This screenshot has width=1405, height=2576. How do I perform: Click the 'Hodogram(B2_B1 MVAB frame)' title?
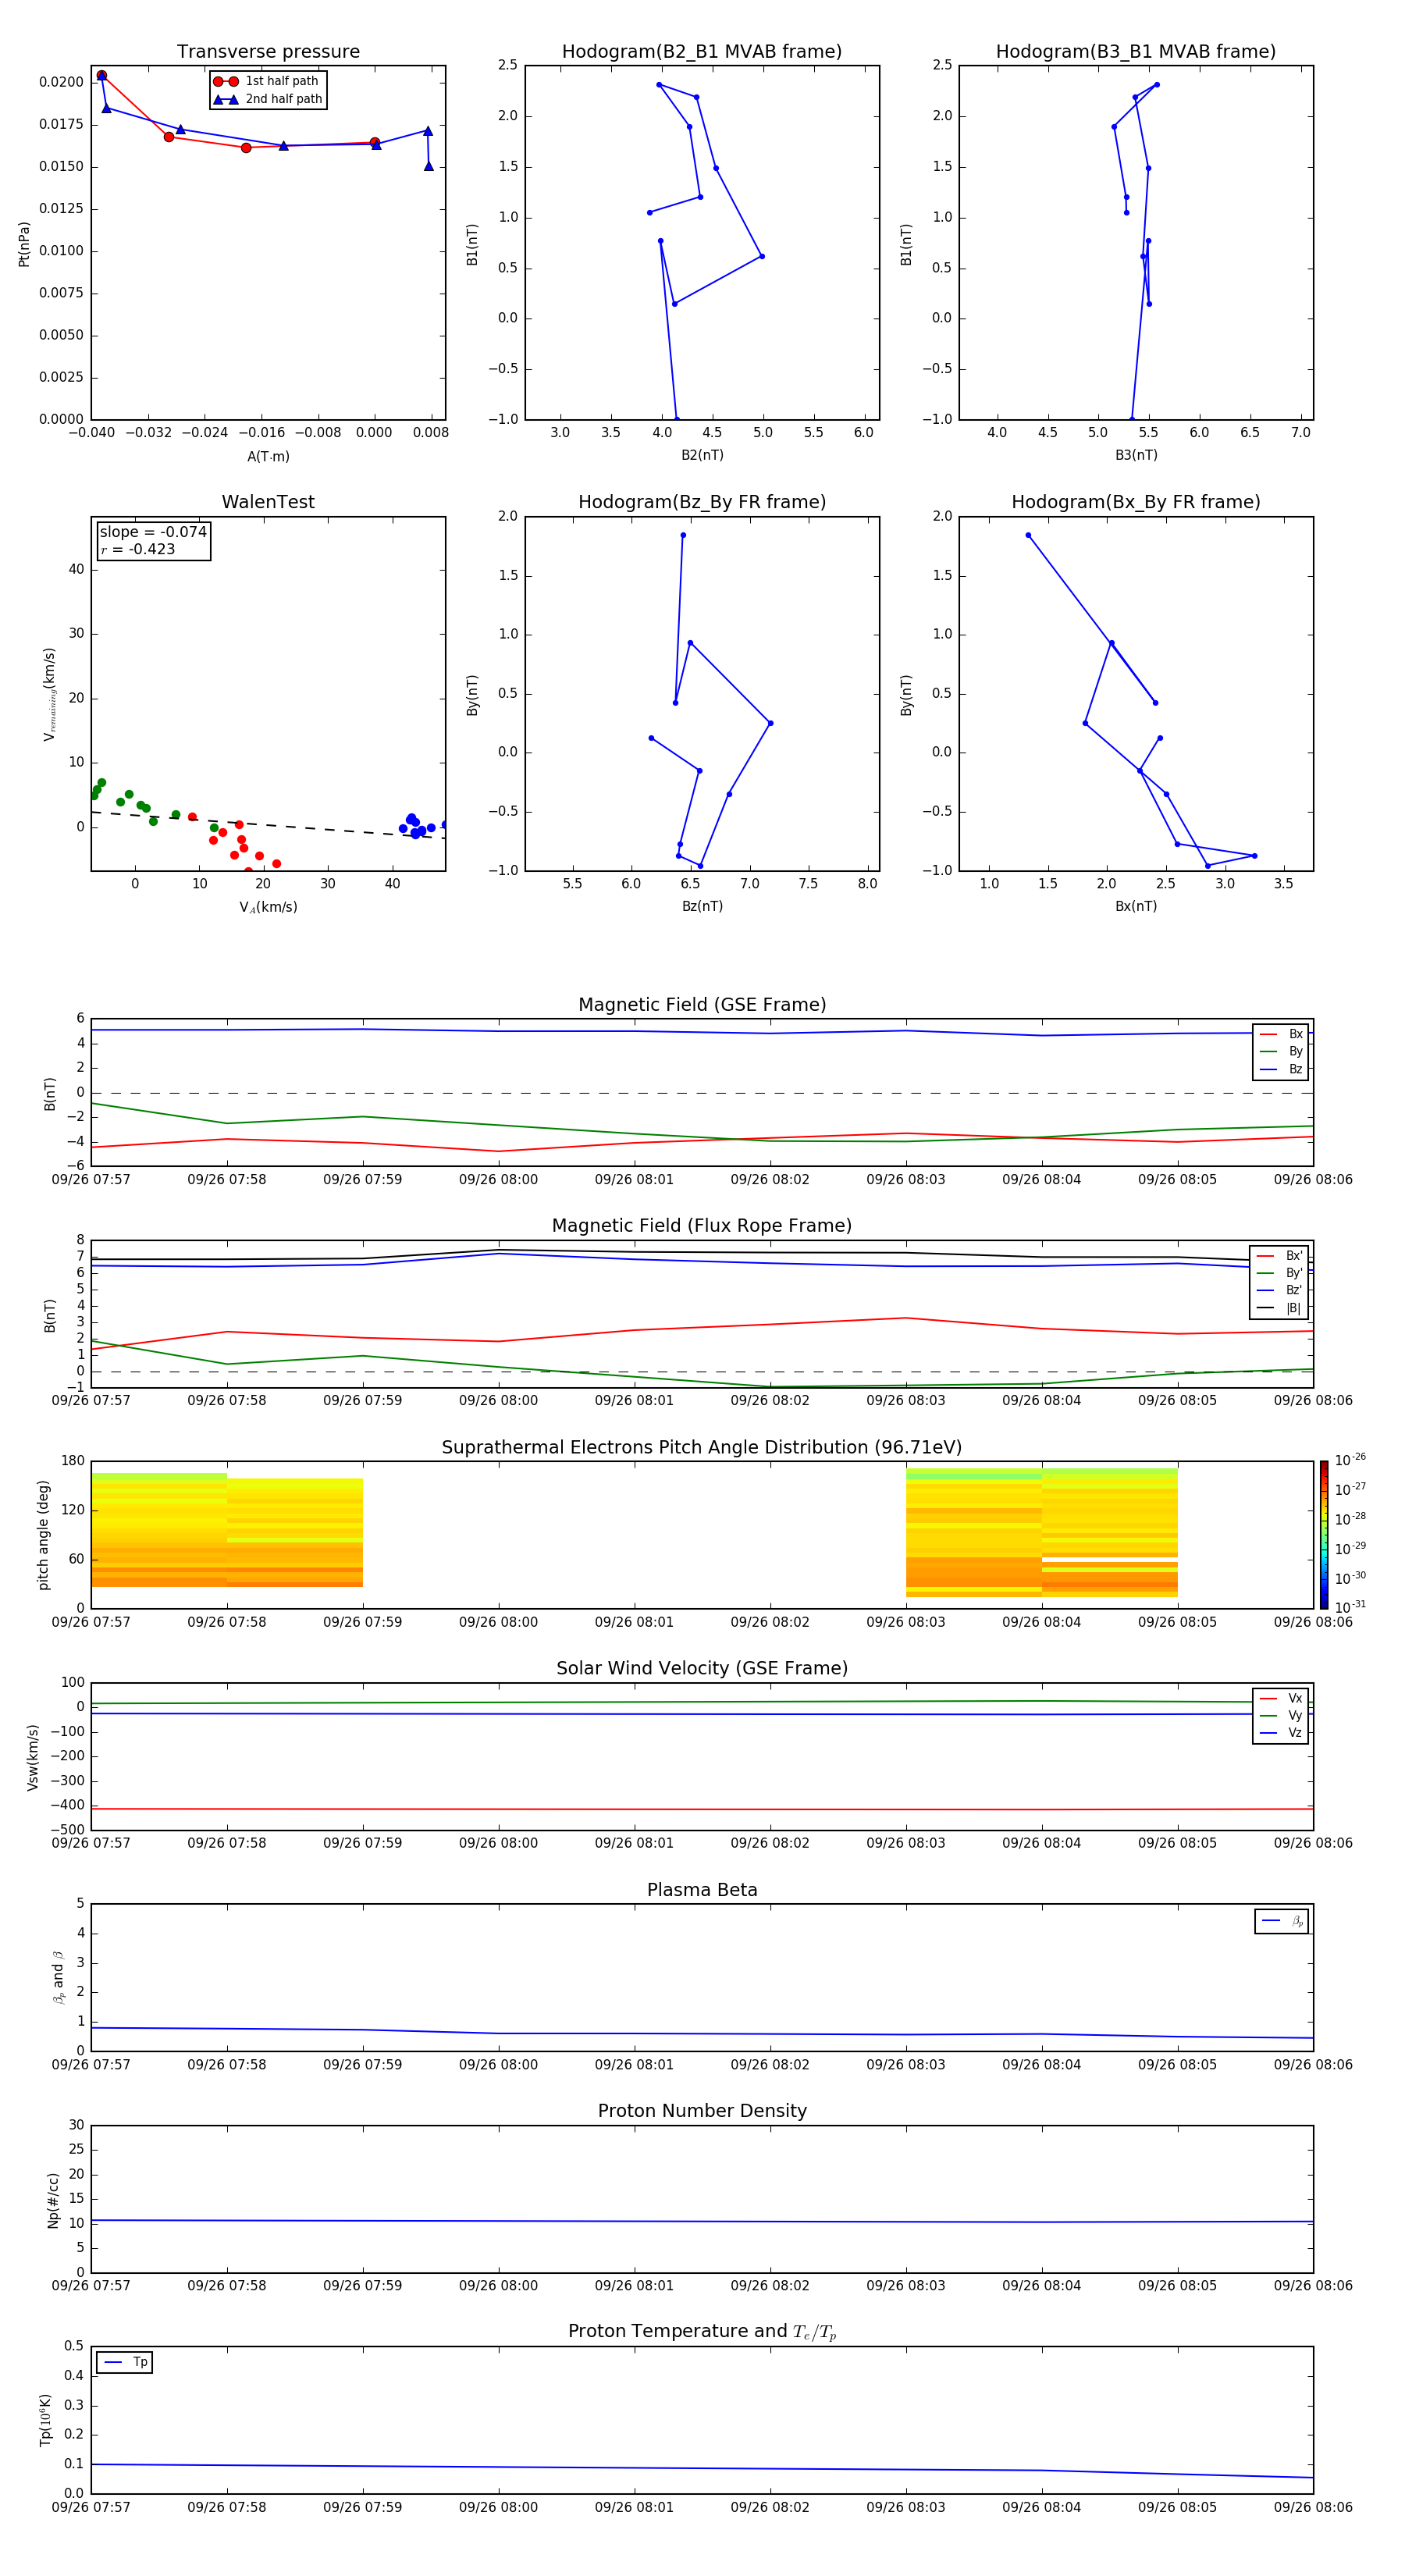[702, 51]
